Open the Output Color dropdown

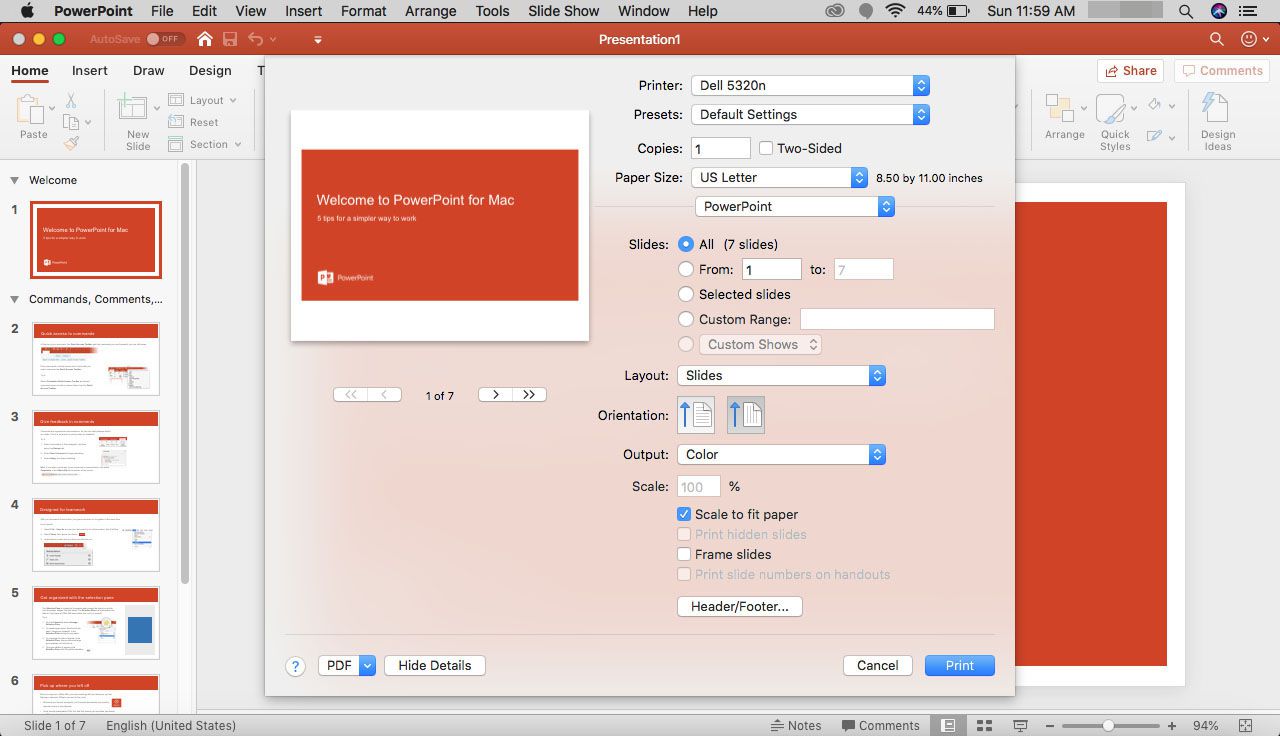tap(781, 454)
